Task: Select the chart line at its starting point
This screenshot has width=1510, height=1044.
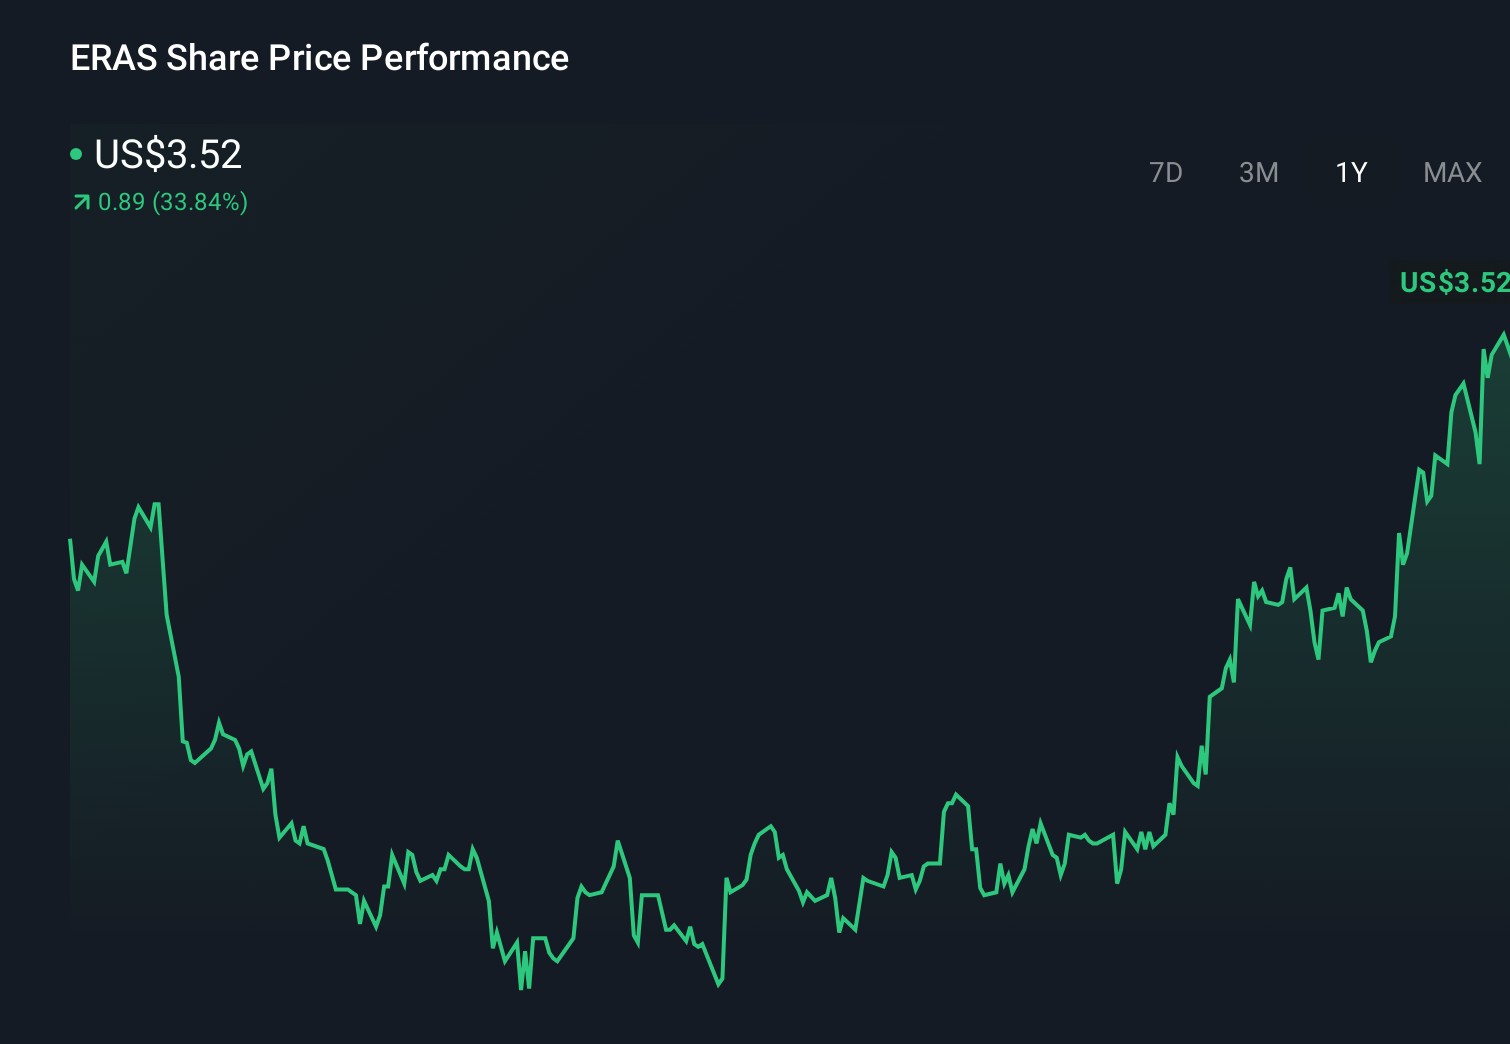Action: [x=70, y=540]
